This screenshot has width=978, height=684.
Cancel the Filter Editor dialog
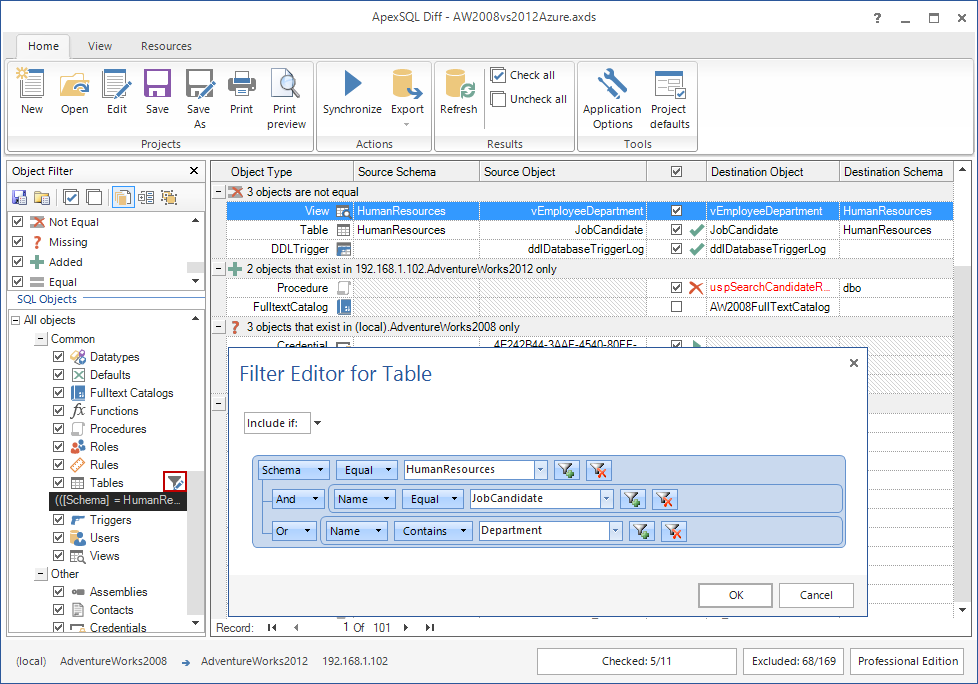coord(816,595)
